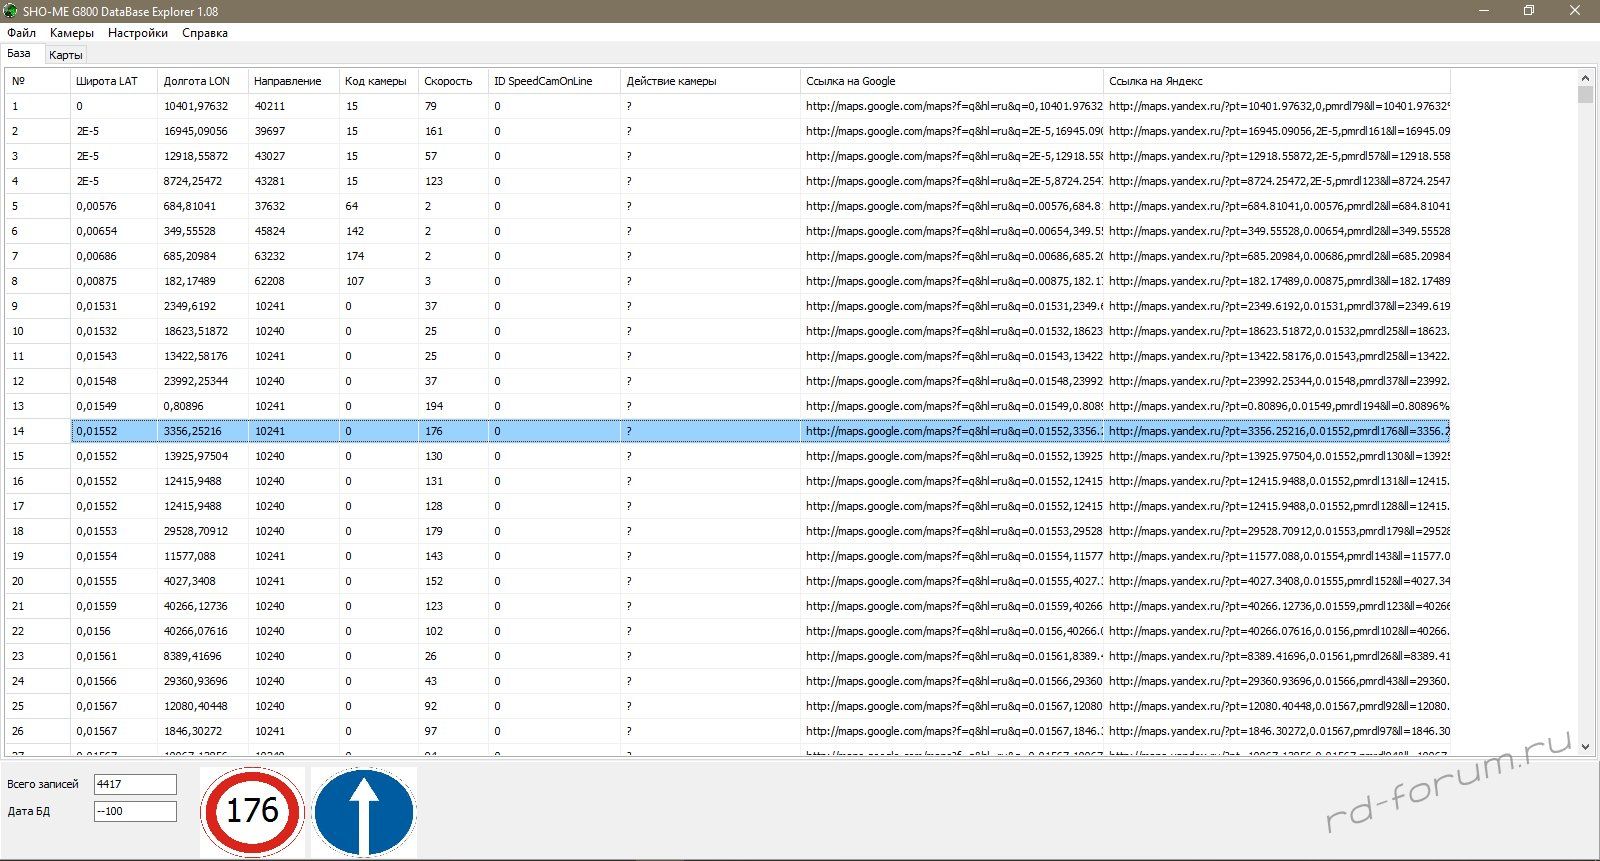Viewport: 1600px width, 861px height.
Task: Open the Настройки menu
Action: tap(138, 33)
